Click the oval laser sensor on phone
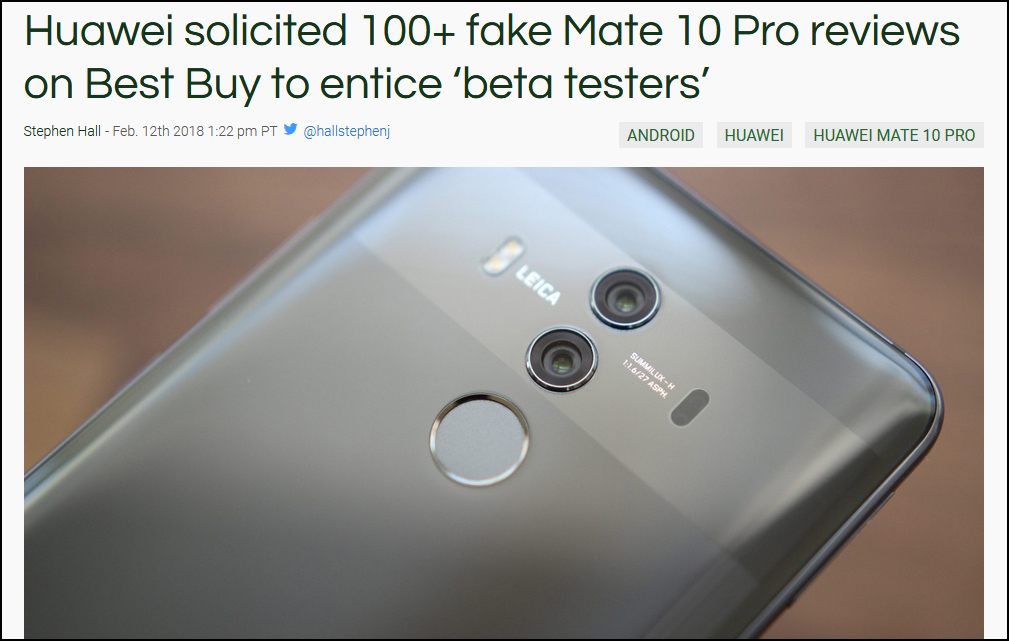Viewport: 1009px width, 641px height. (690, 407)
